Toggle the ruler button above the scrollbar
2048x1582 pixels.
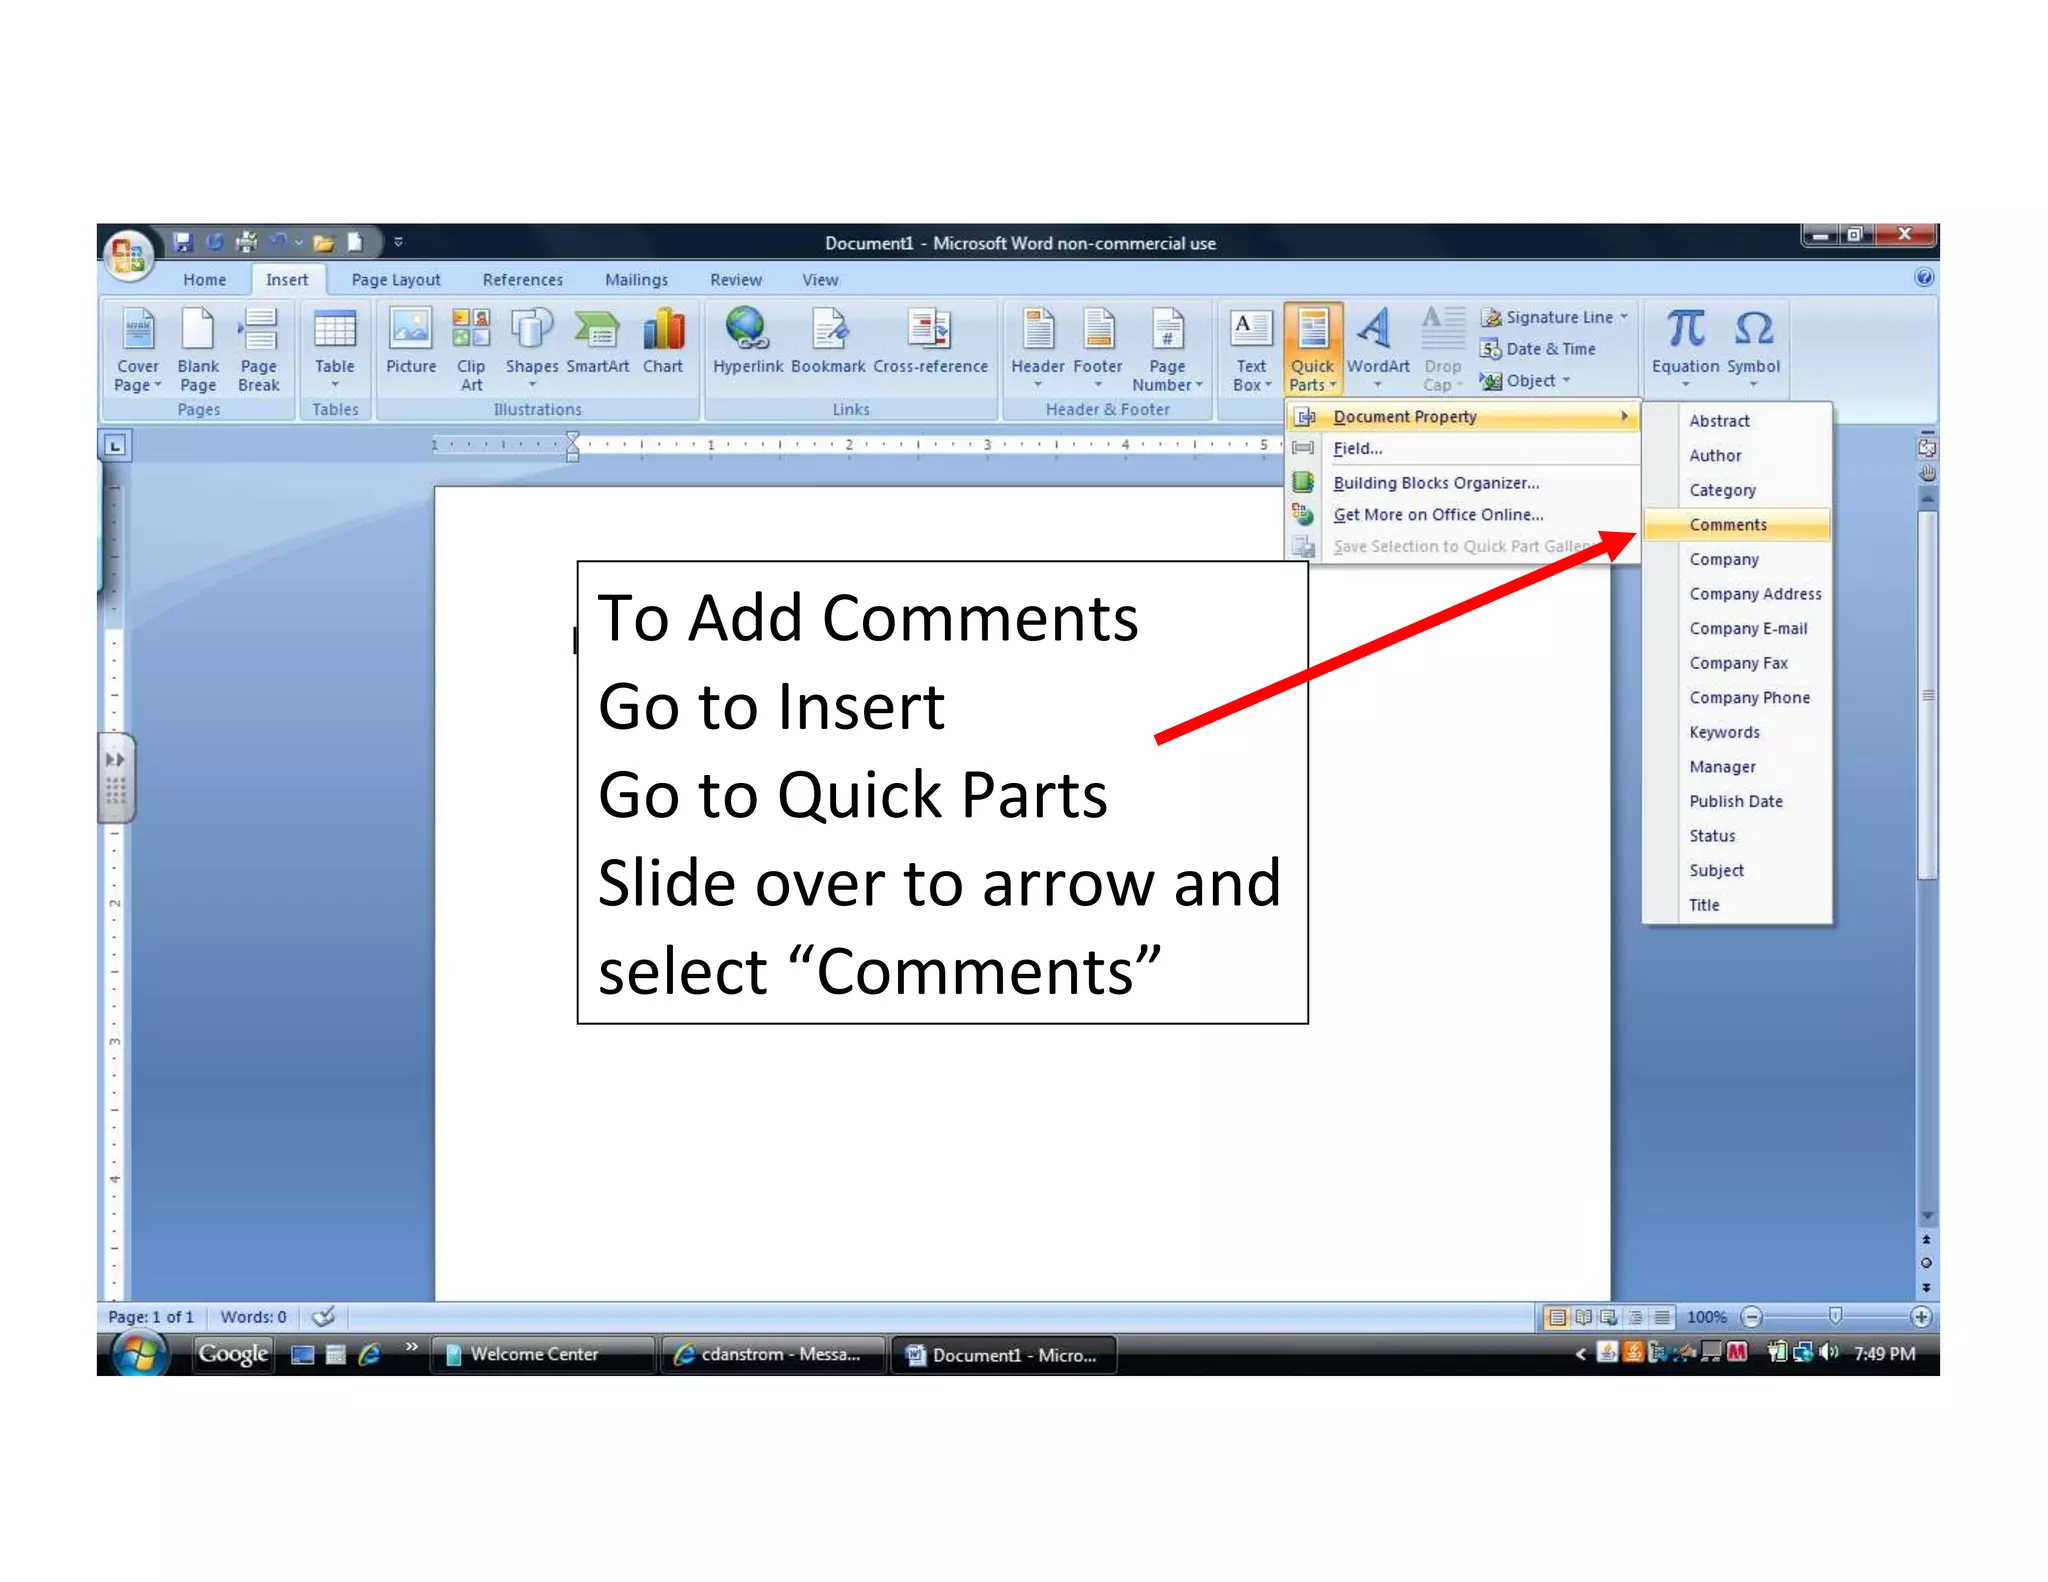pyautogui.click(x=1926, y=448)
